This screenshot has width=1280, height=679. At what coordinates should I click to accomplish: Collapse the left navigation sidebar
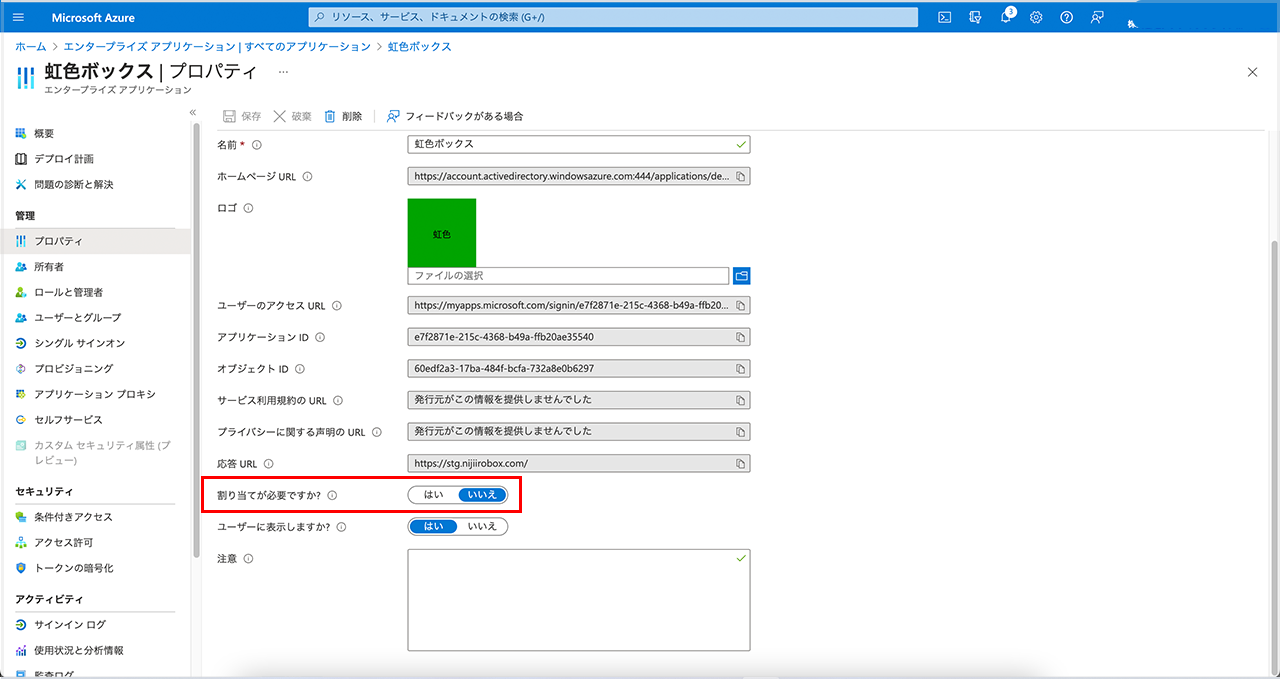192,112
